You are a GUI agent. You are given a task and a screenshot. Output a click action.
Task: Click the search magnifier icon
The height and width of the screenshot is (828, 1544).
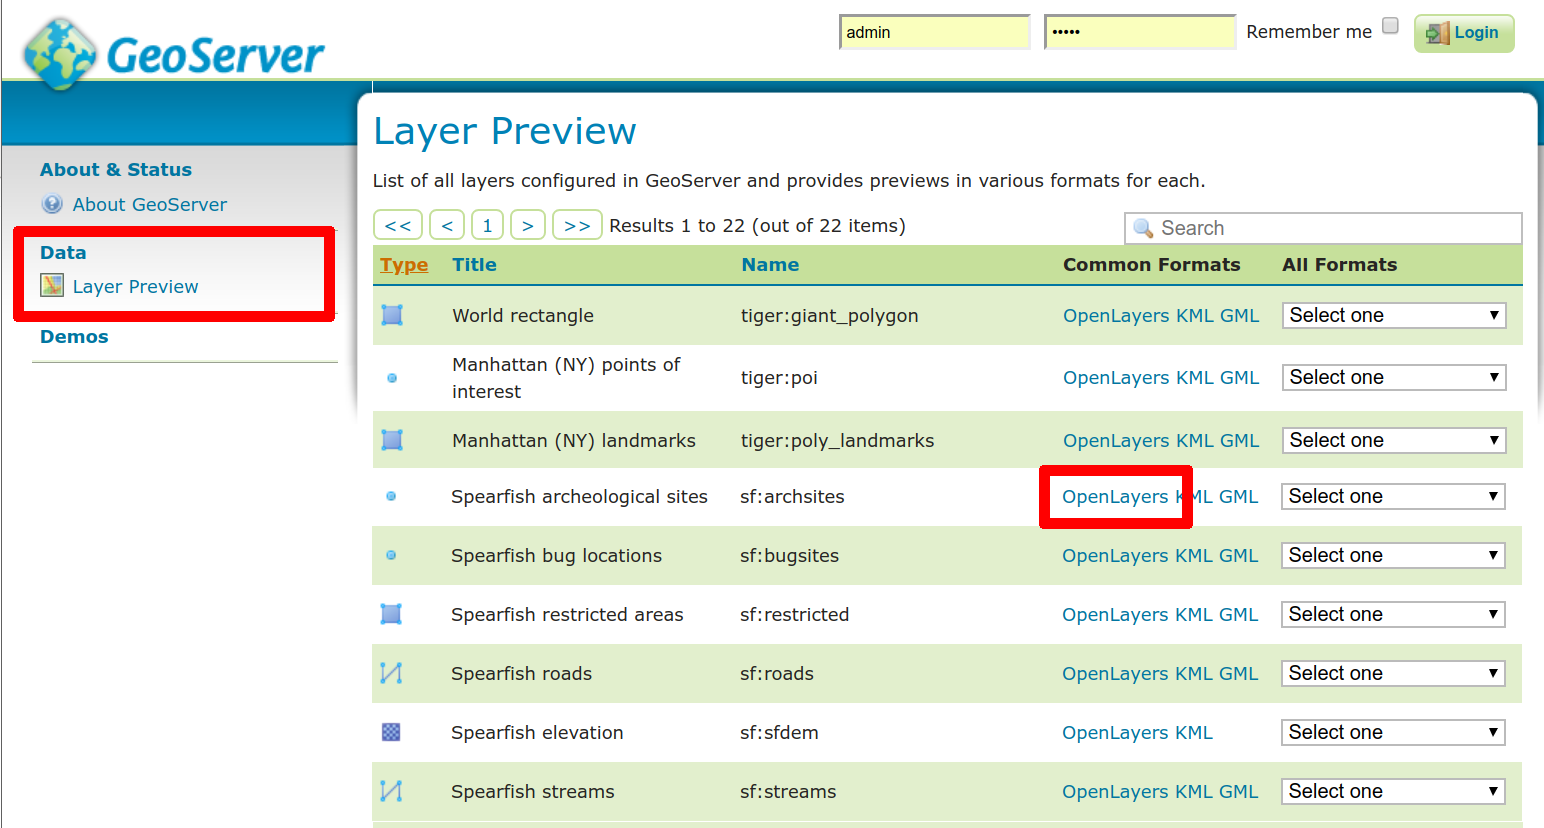tap(1143, 228)
